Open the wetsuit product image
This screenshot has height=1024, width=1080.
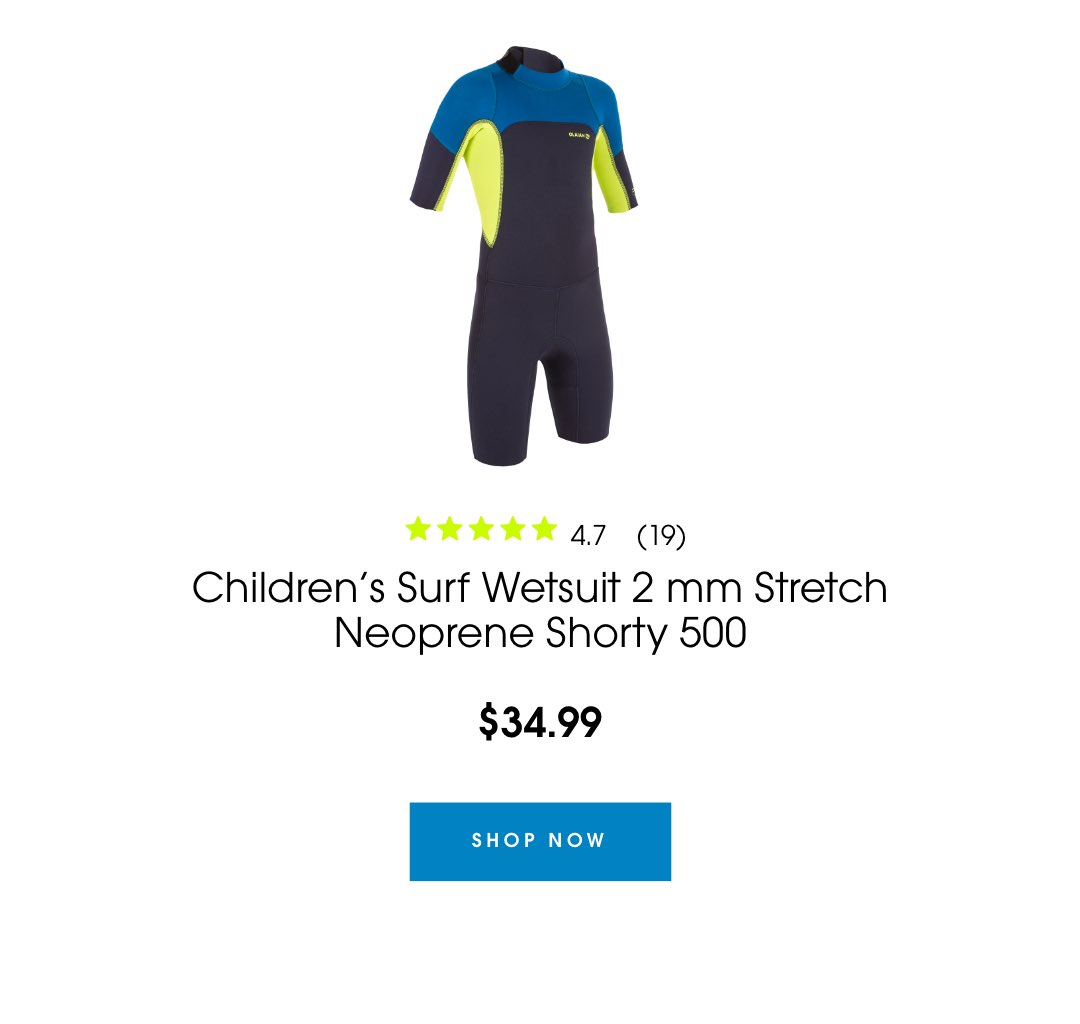pyautogui.click(x=525, y=256)
